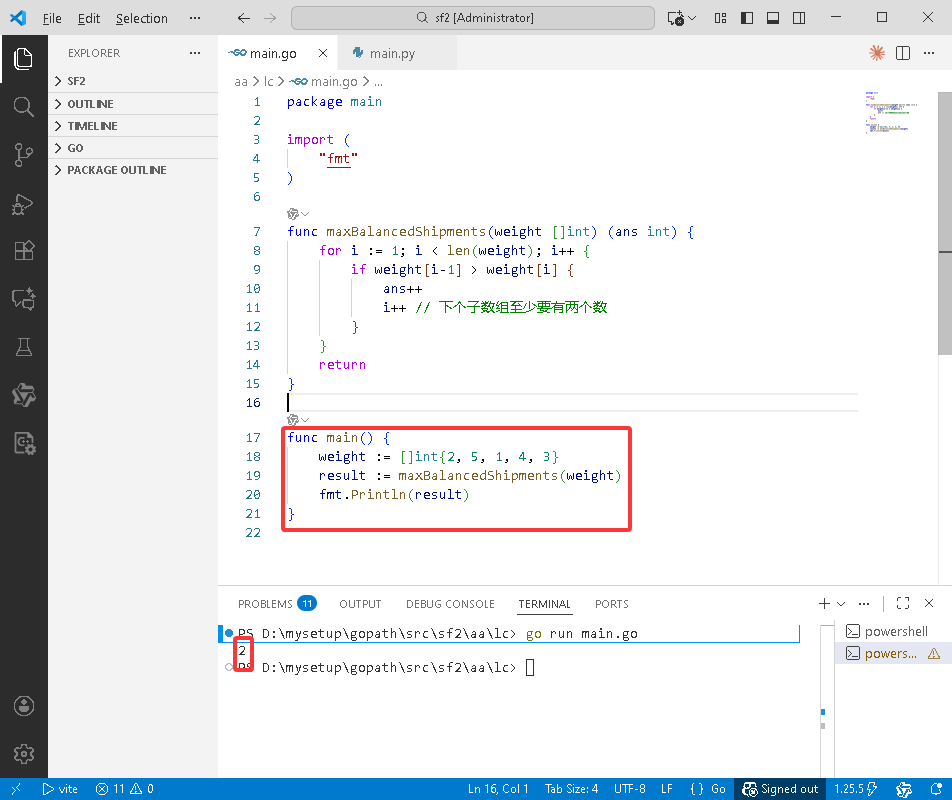
Task: Open the Accounts icon in activity bar
Action: pyautogui.click(x=23, y=706)
